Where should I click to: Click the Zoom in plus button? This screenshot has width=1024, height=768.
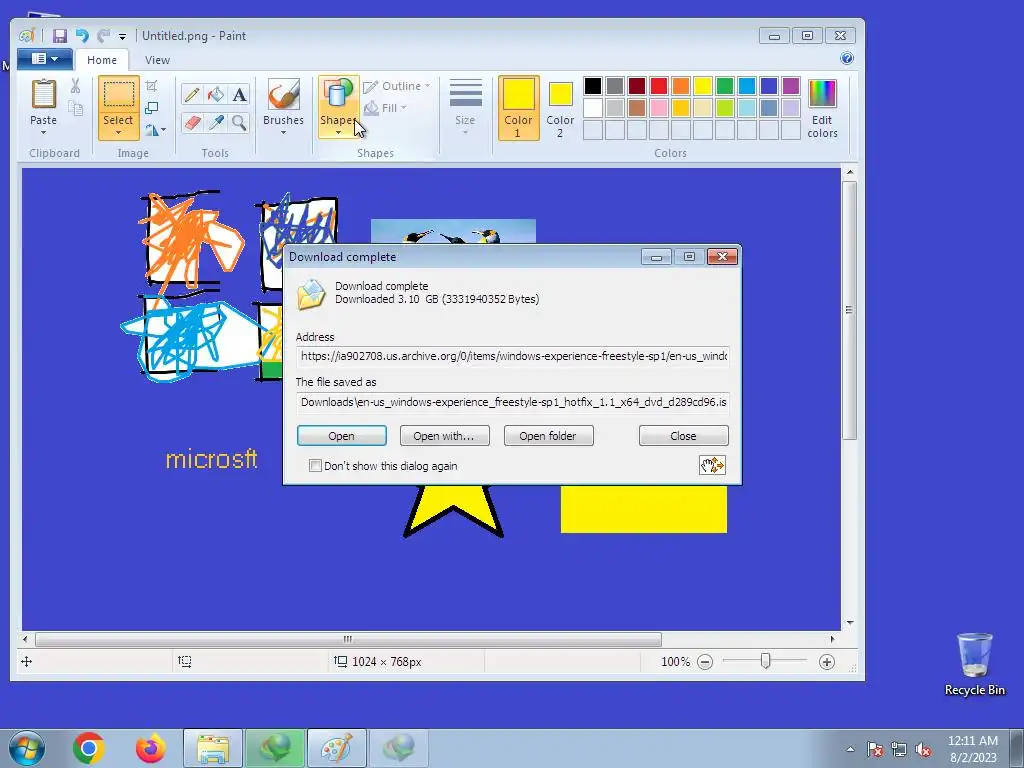point(827,662)
